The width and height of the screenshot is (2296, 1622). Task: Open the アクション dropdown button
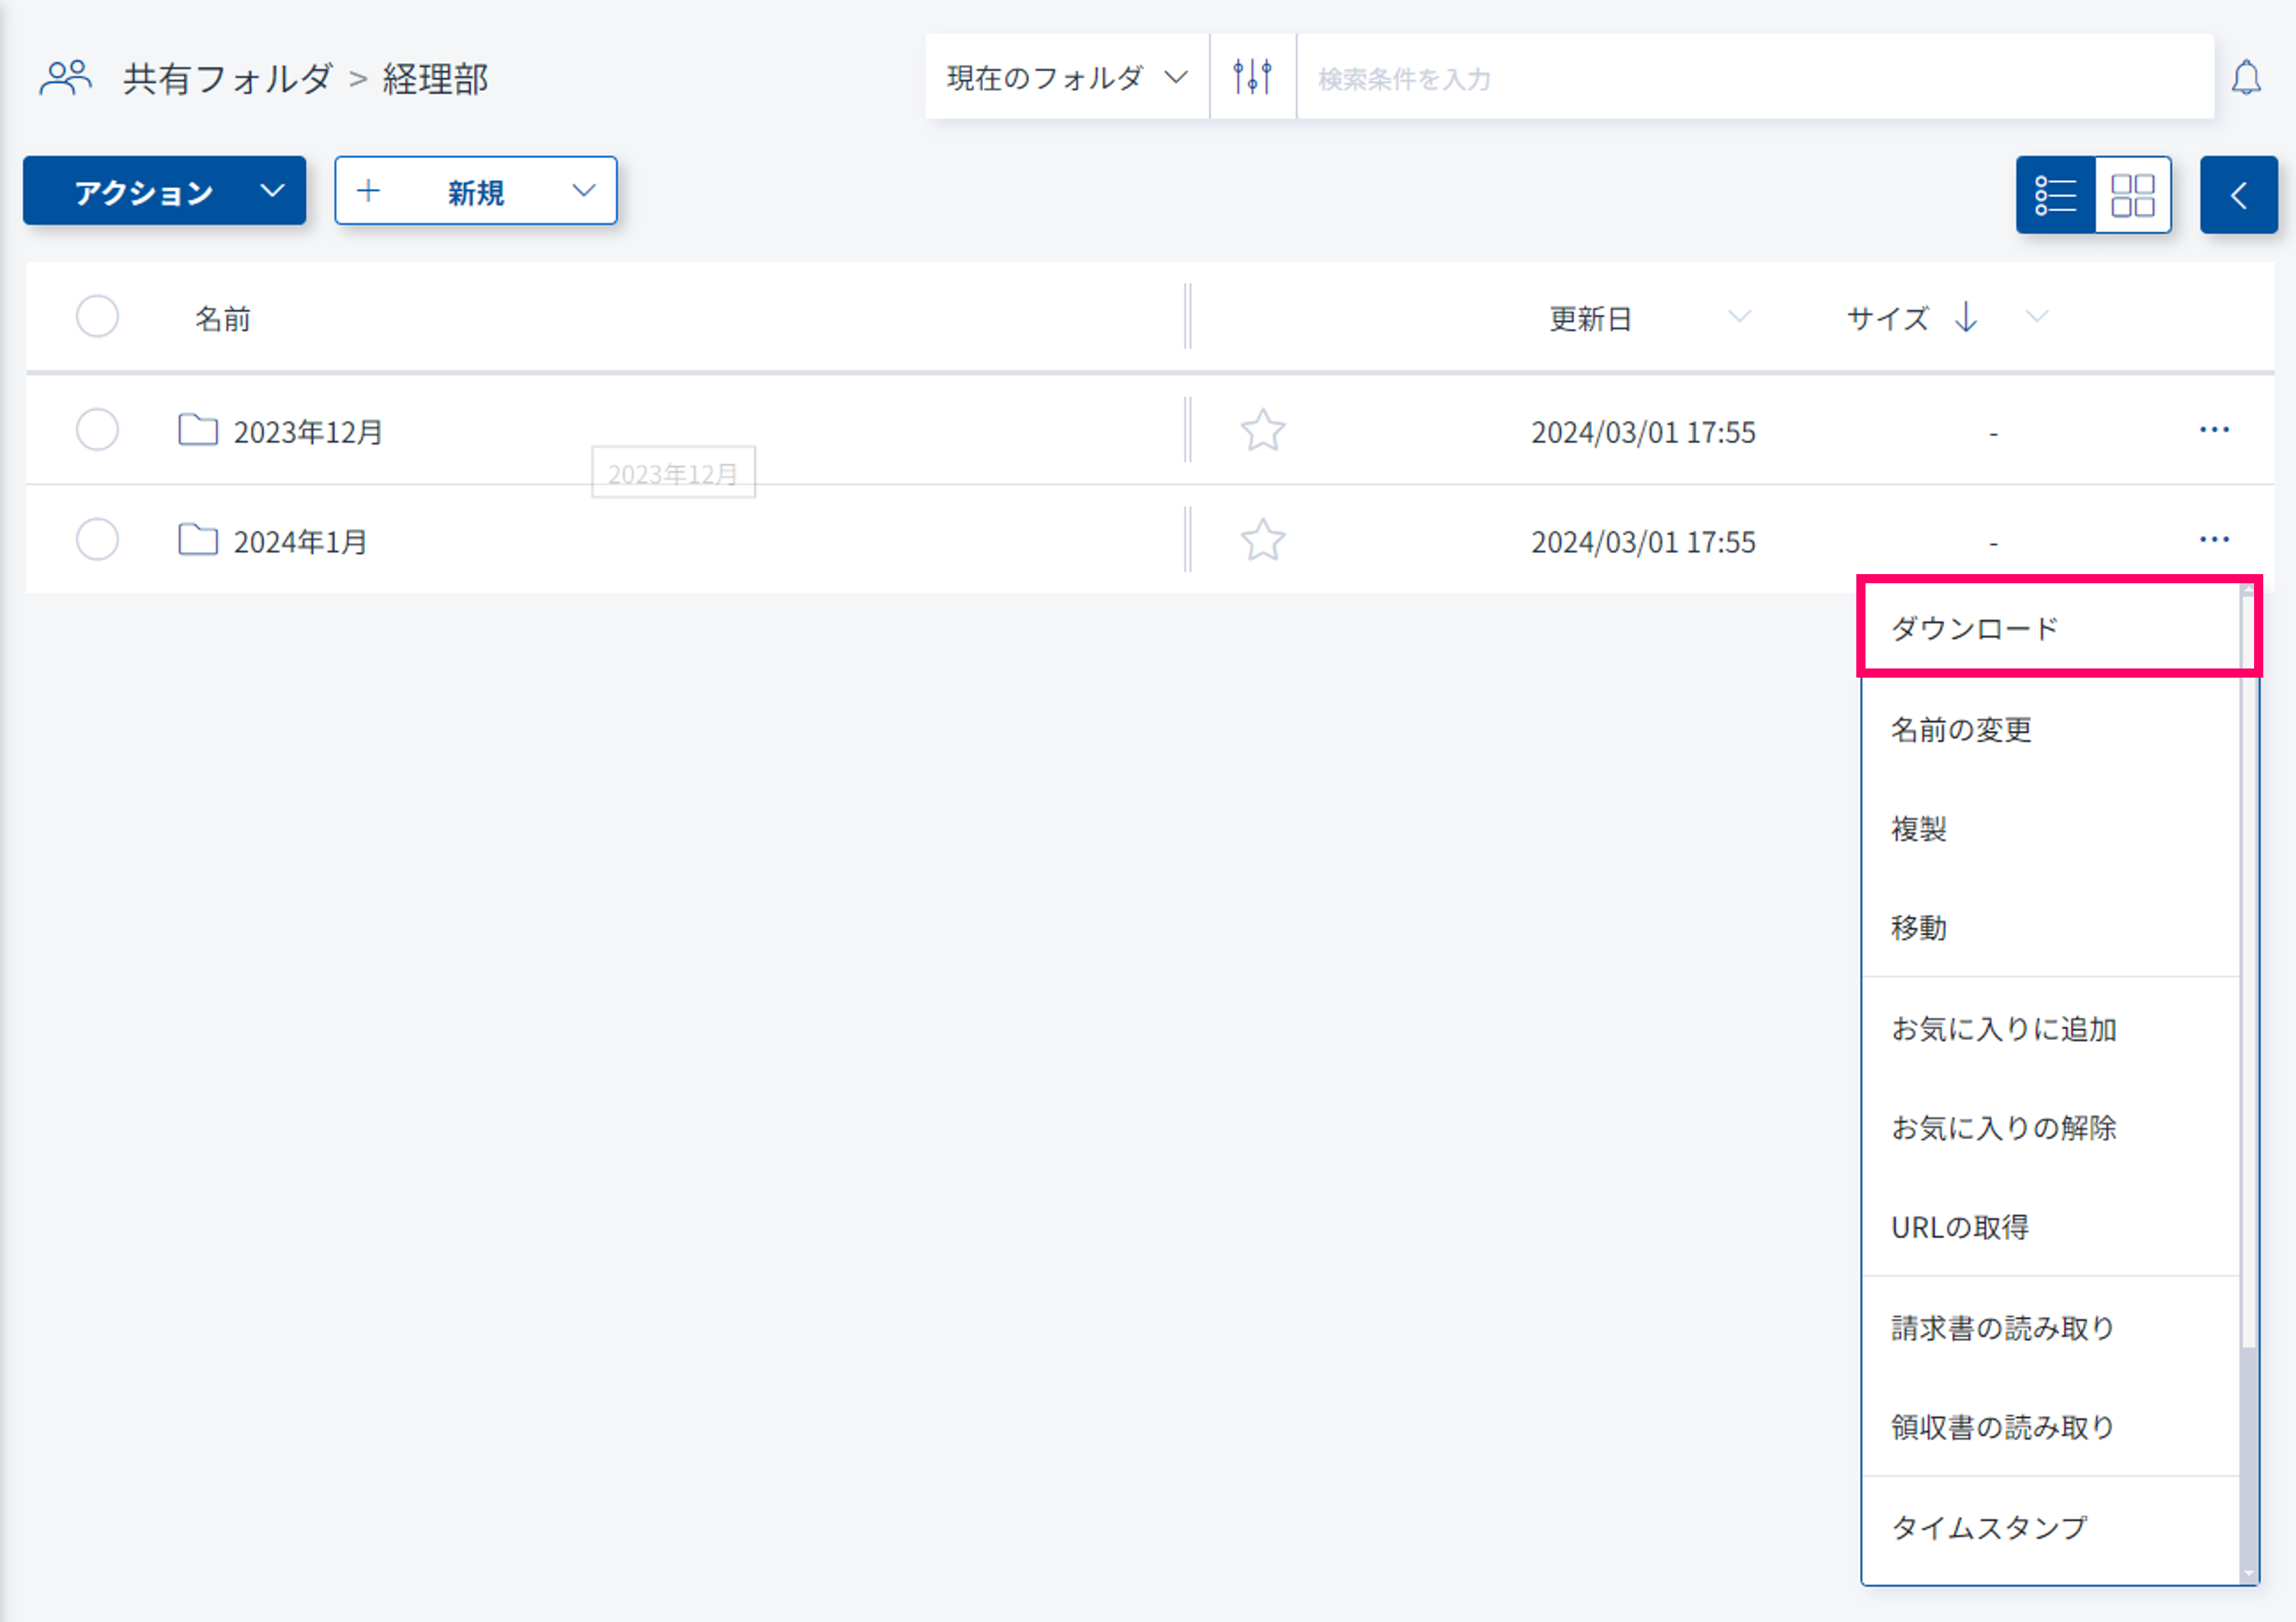[164, 191]
